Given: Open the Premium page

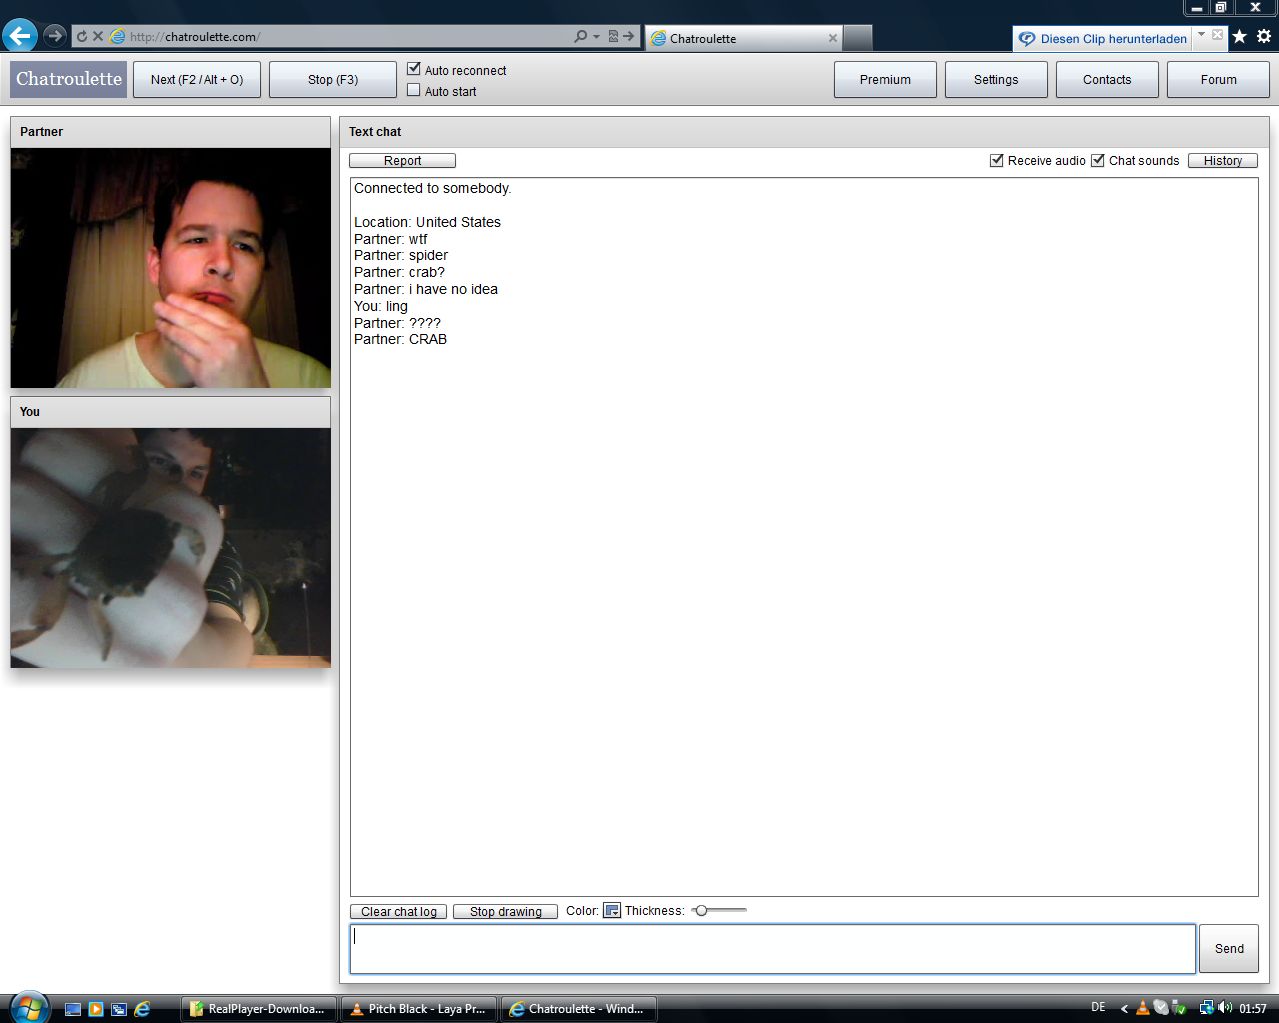Looking at the screenshot, I should coord(885,79).
